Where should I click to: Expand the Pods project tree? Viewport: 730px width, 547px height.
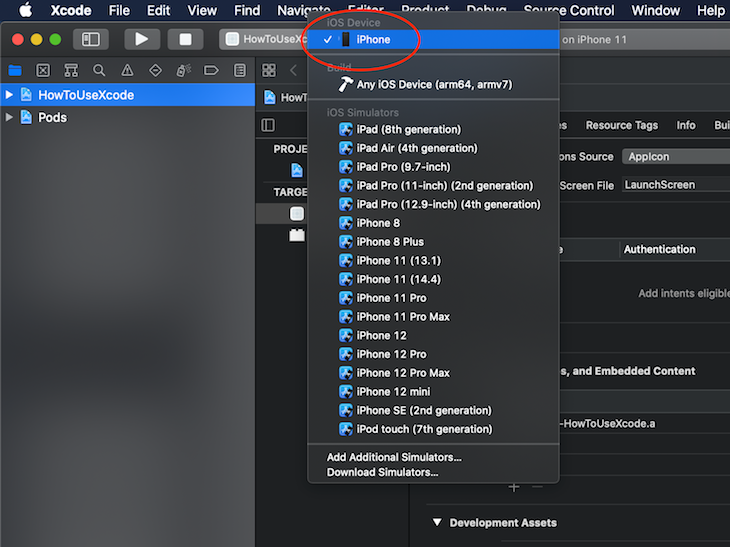9,117
